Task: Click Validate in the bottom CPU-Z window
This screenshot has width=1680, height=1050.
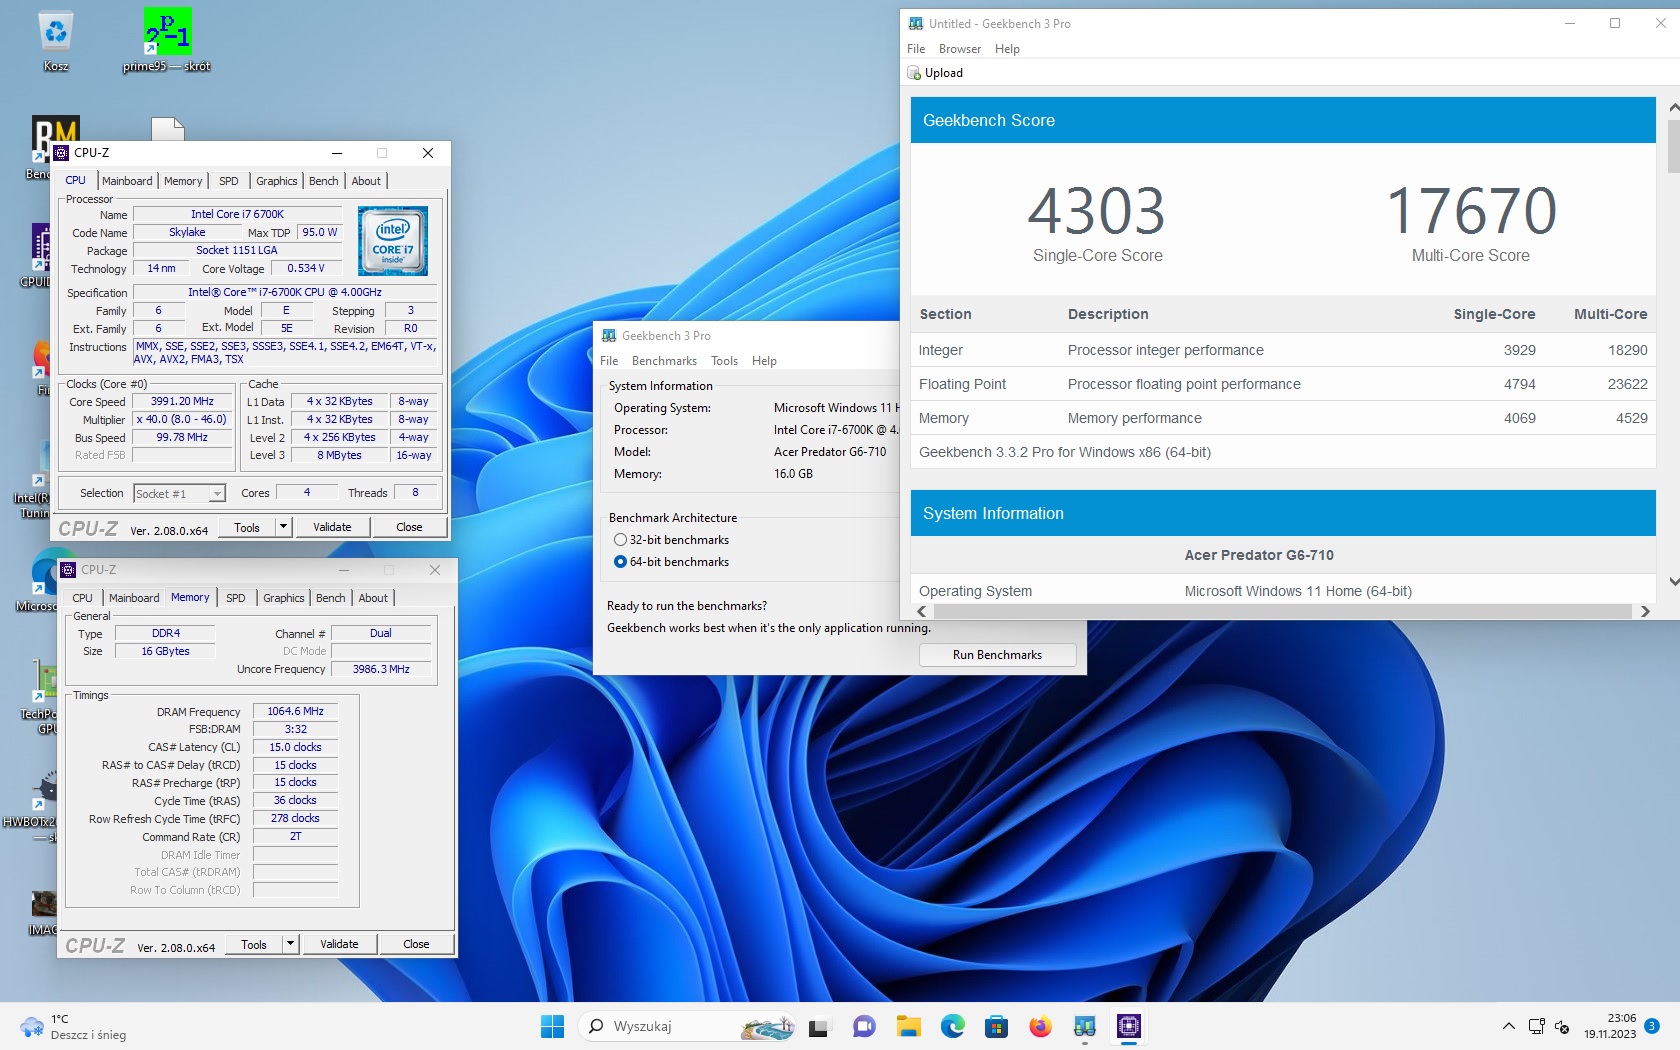Action: point(339,944)
